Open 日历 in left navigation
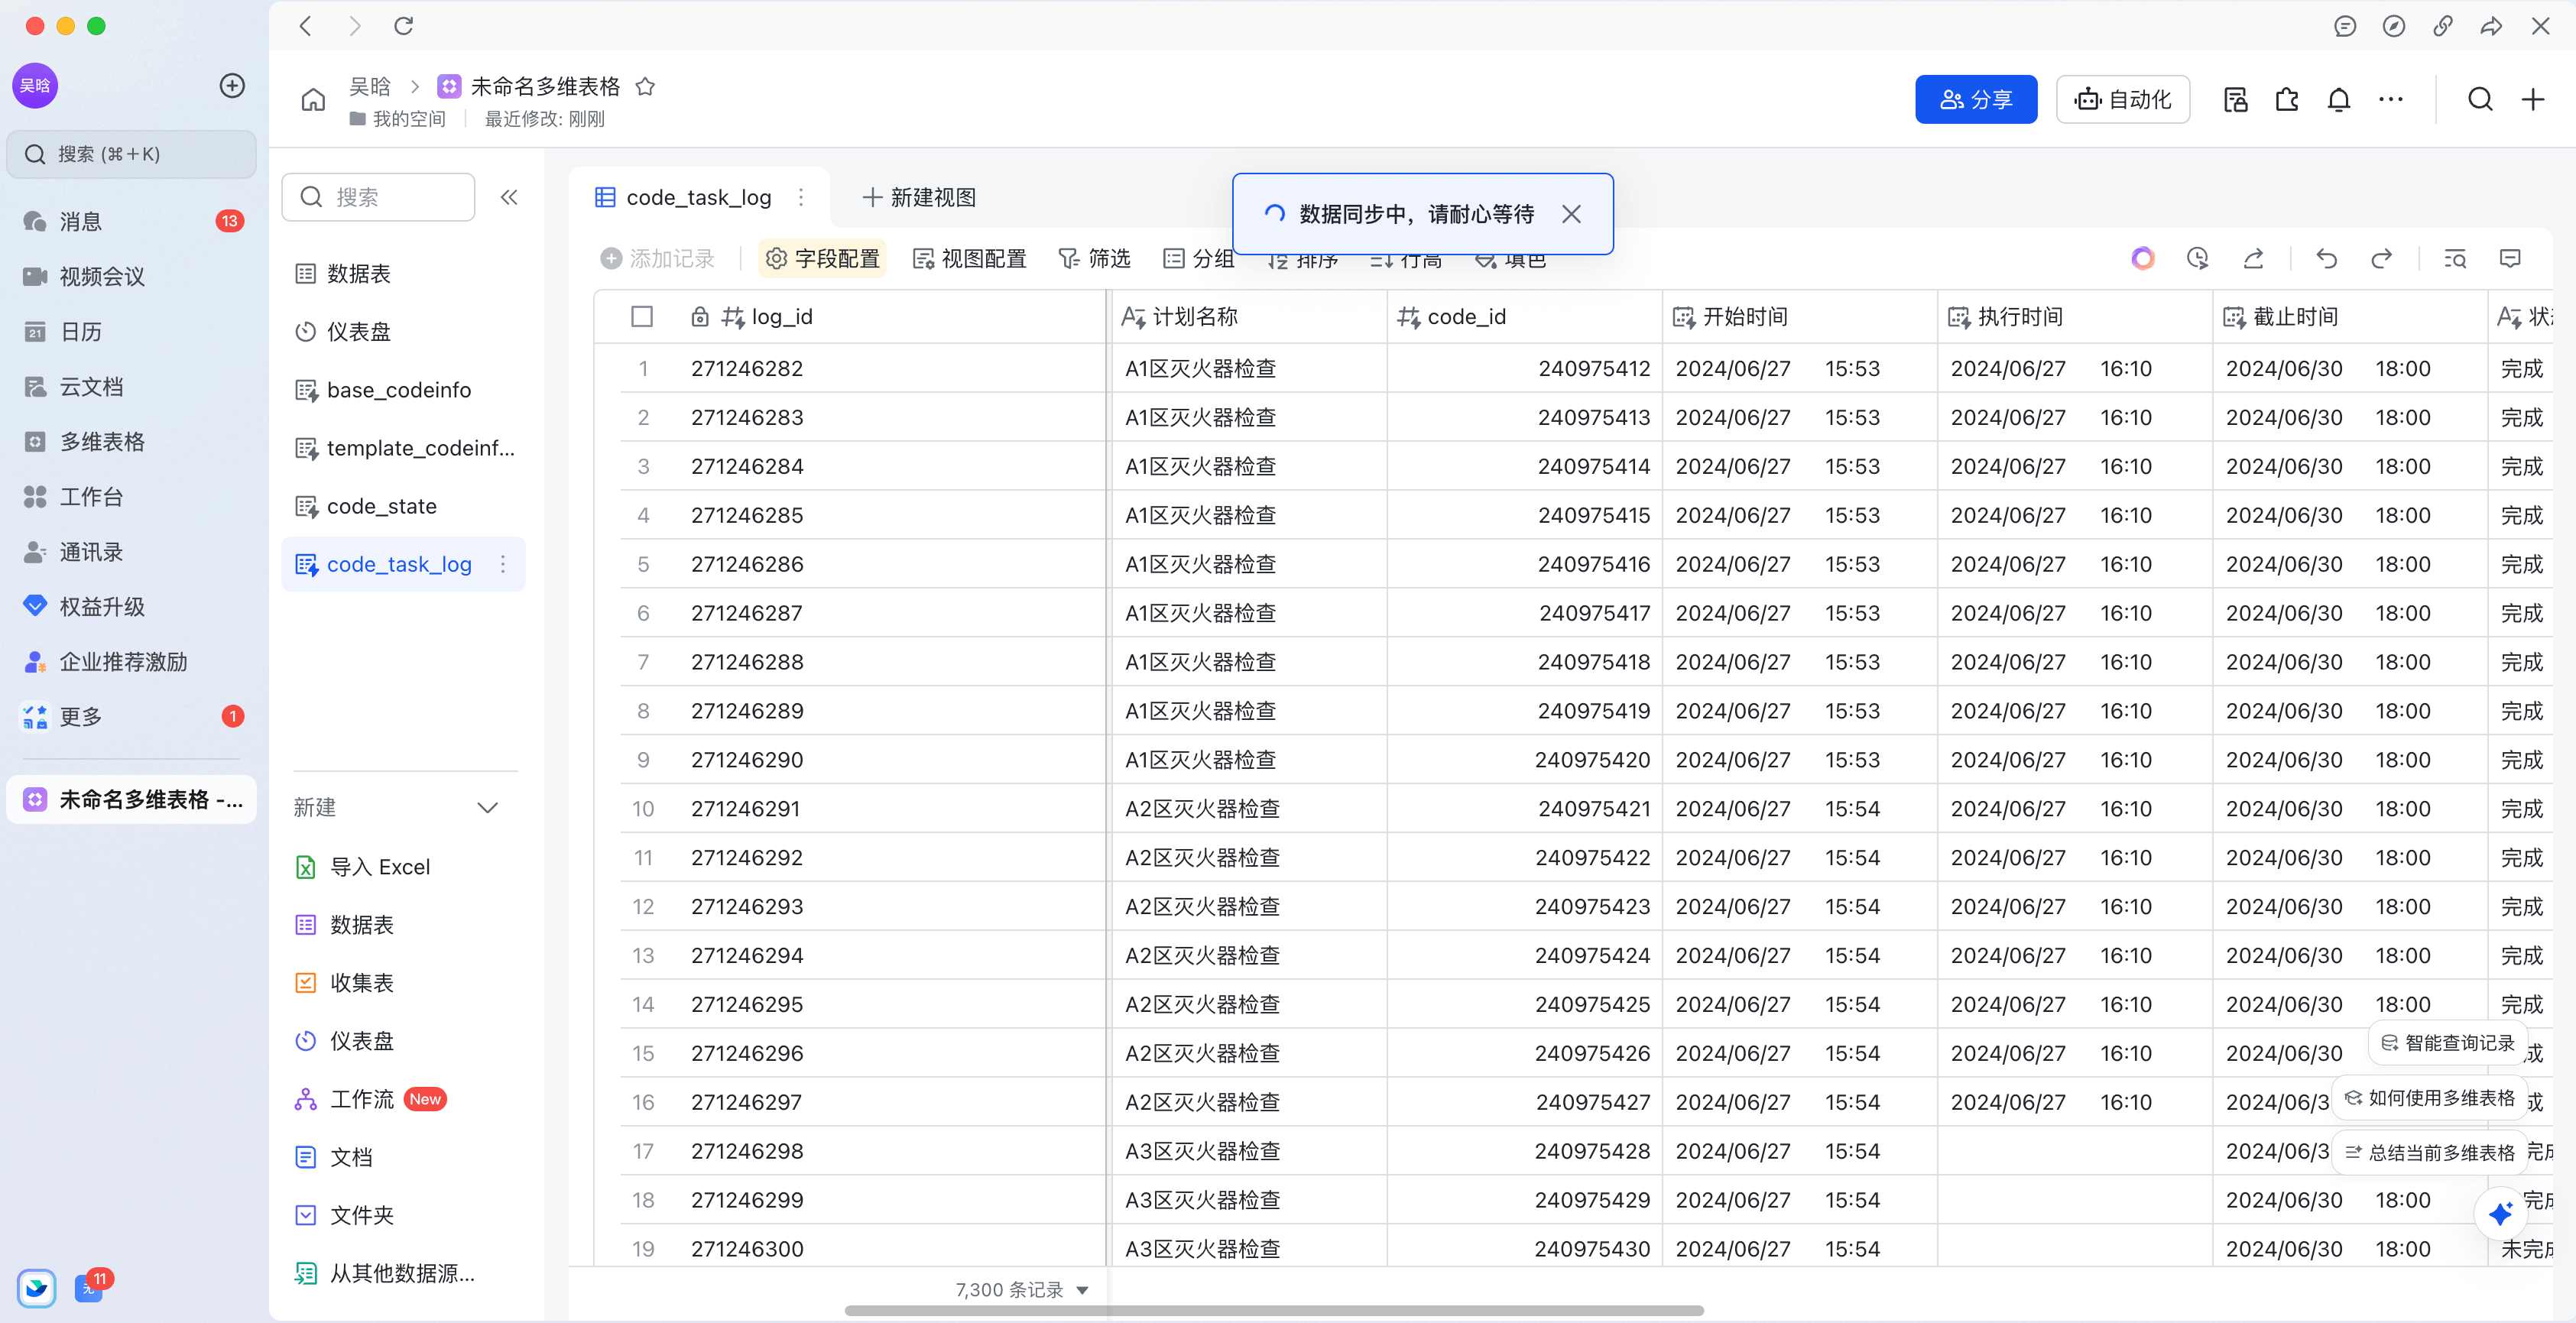 pyautogui.click(x=131, y=332)
